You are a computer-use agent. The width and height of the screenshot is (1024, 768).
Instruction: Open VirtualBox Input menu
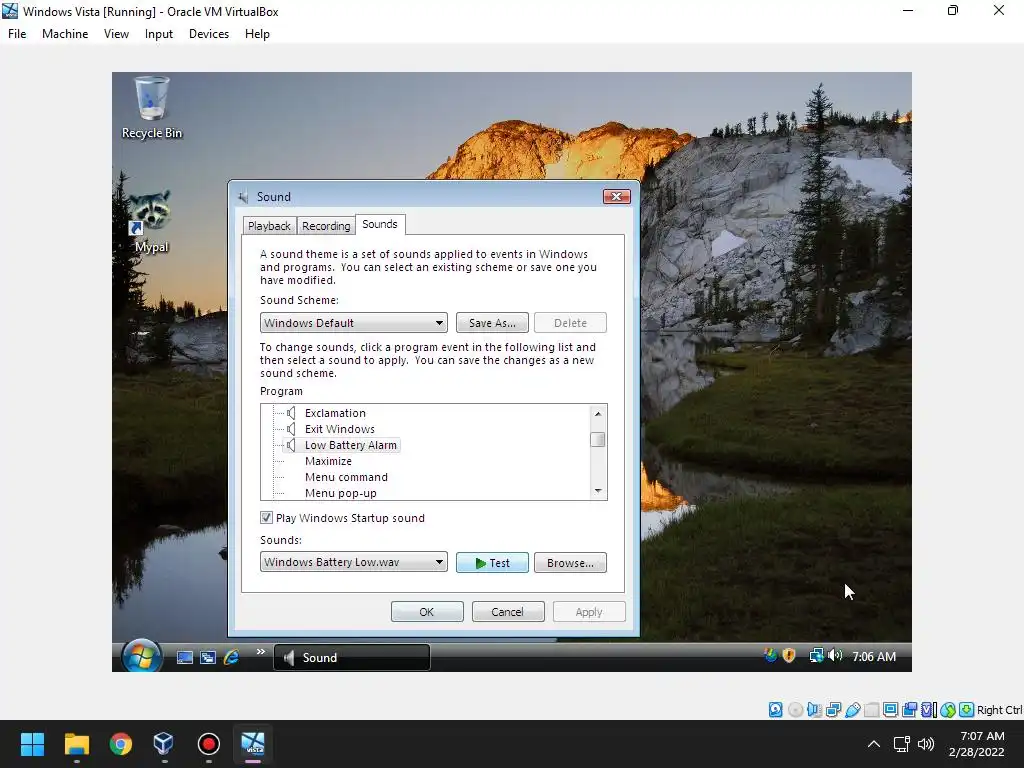tap(159, 34)
